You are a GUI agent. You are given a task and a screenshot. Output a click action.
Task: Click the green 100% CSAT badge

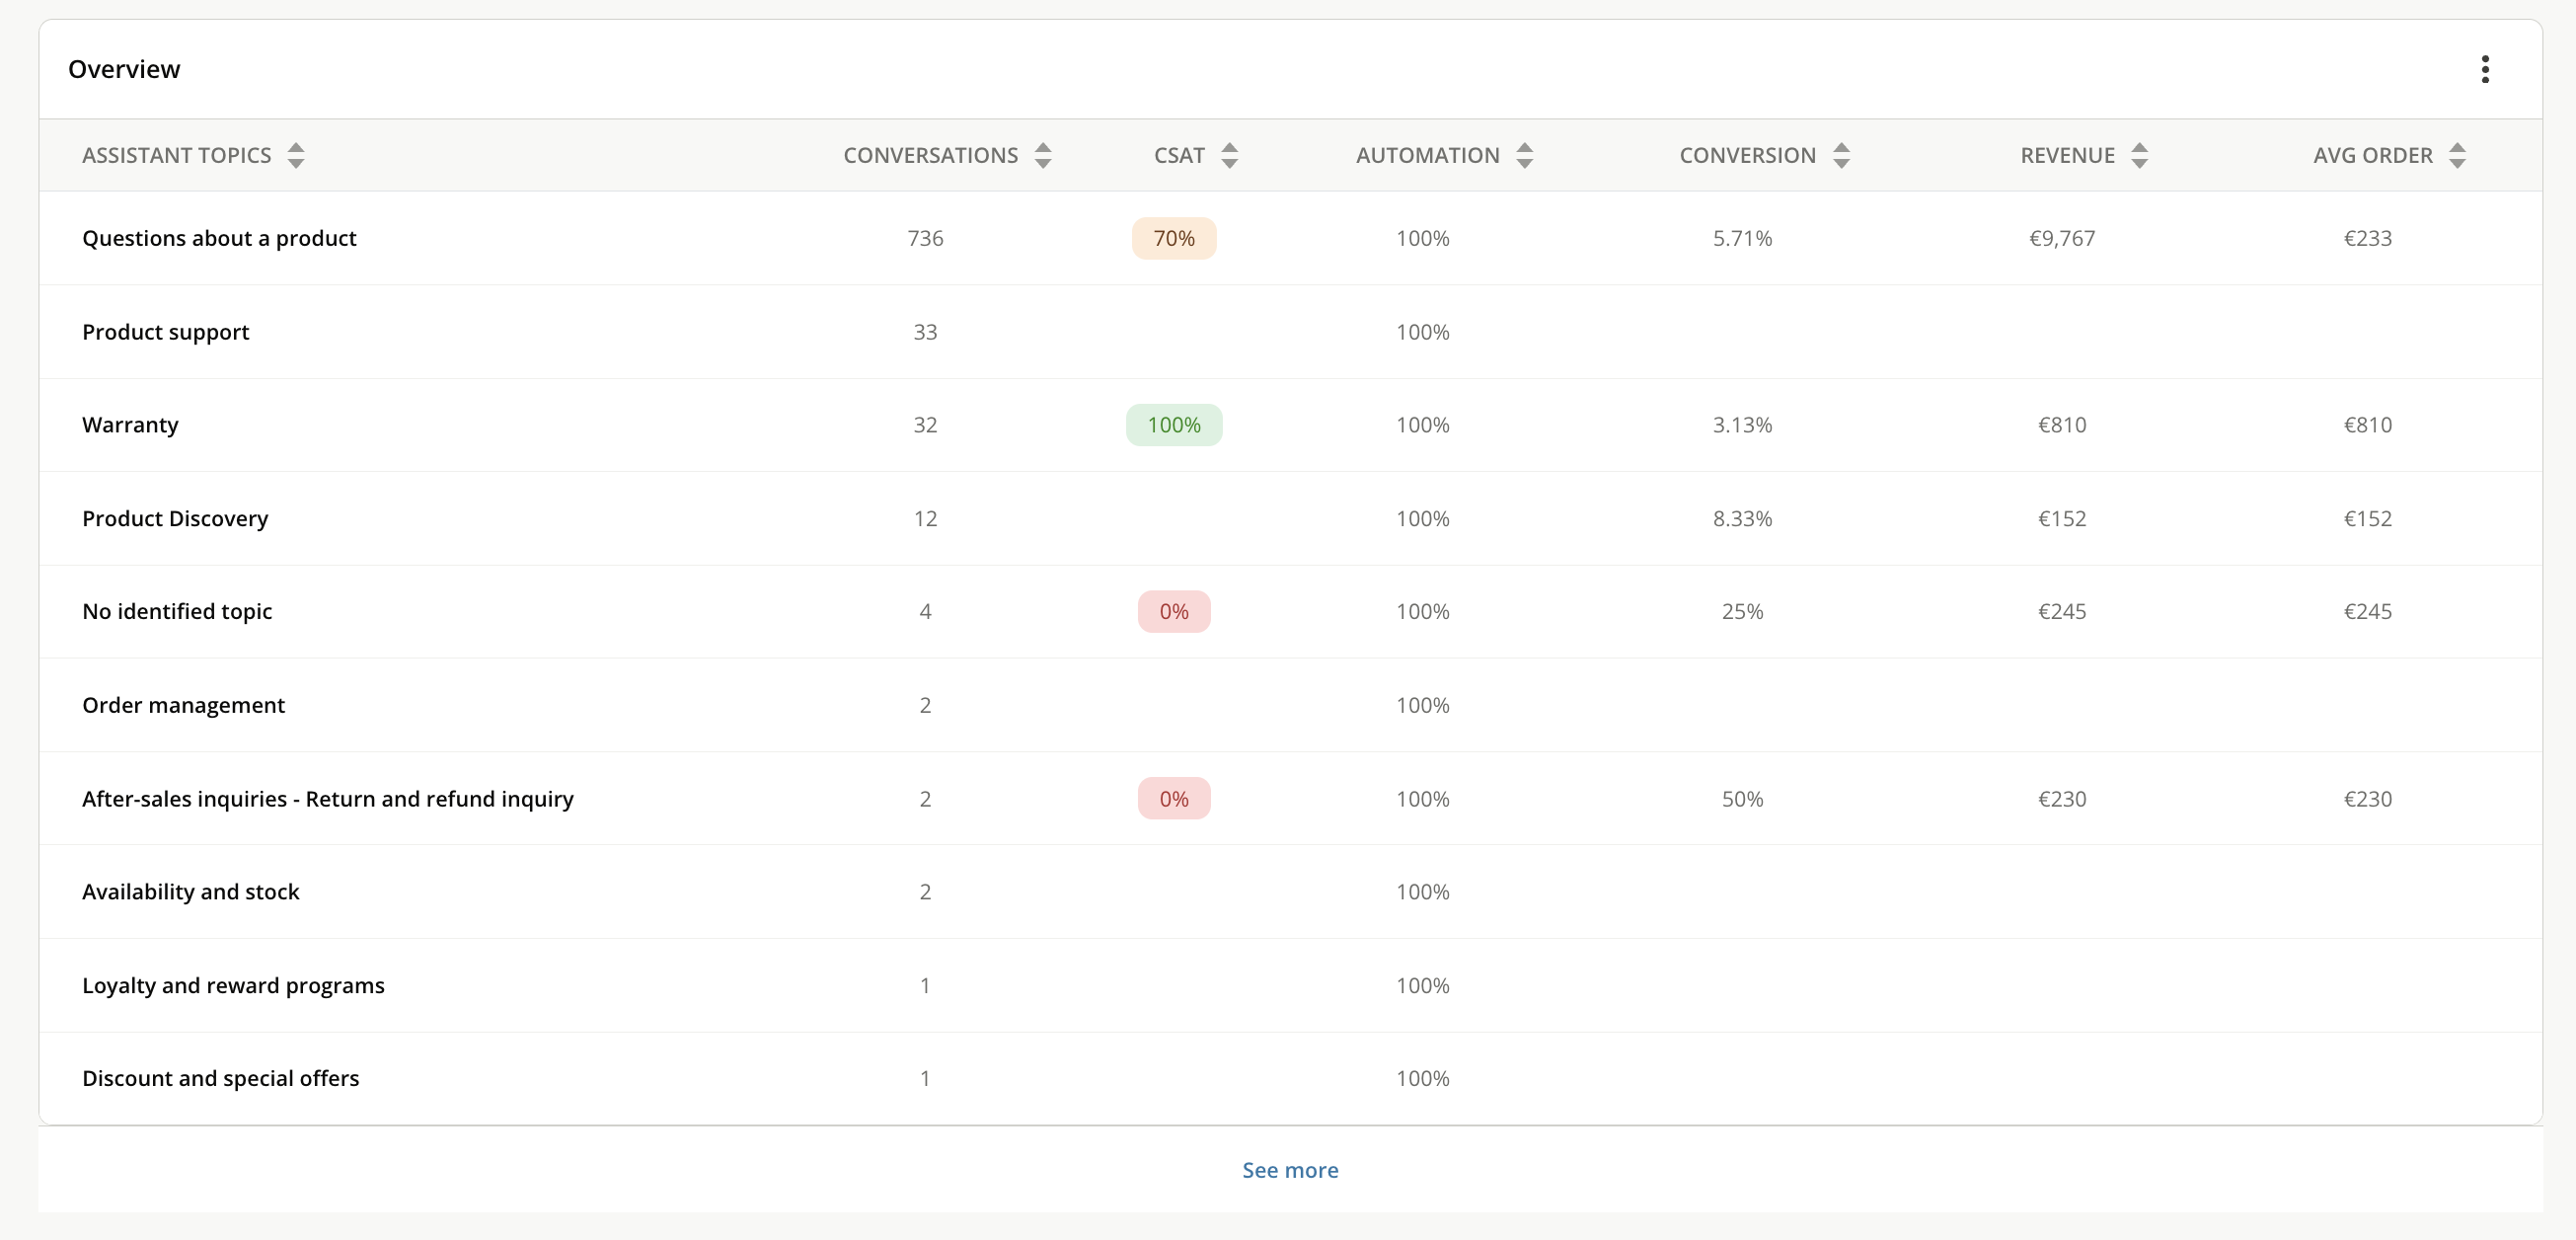[x=1173, y=425]
